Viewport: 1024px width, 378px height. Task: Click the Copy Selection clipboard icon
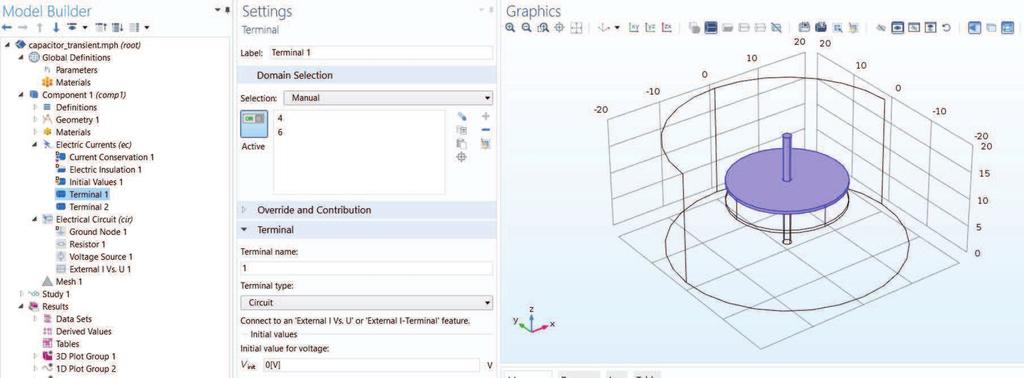462,129
